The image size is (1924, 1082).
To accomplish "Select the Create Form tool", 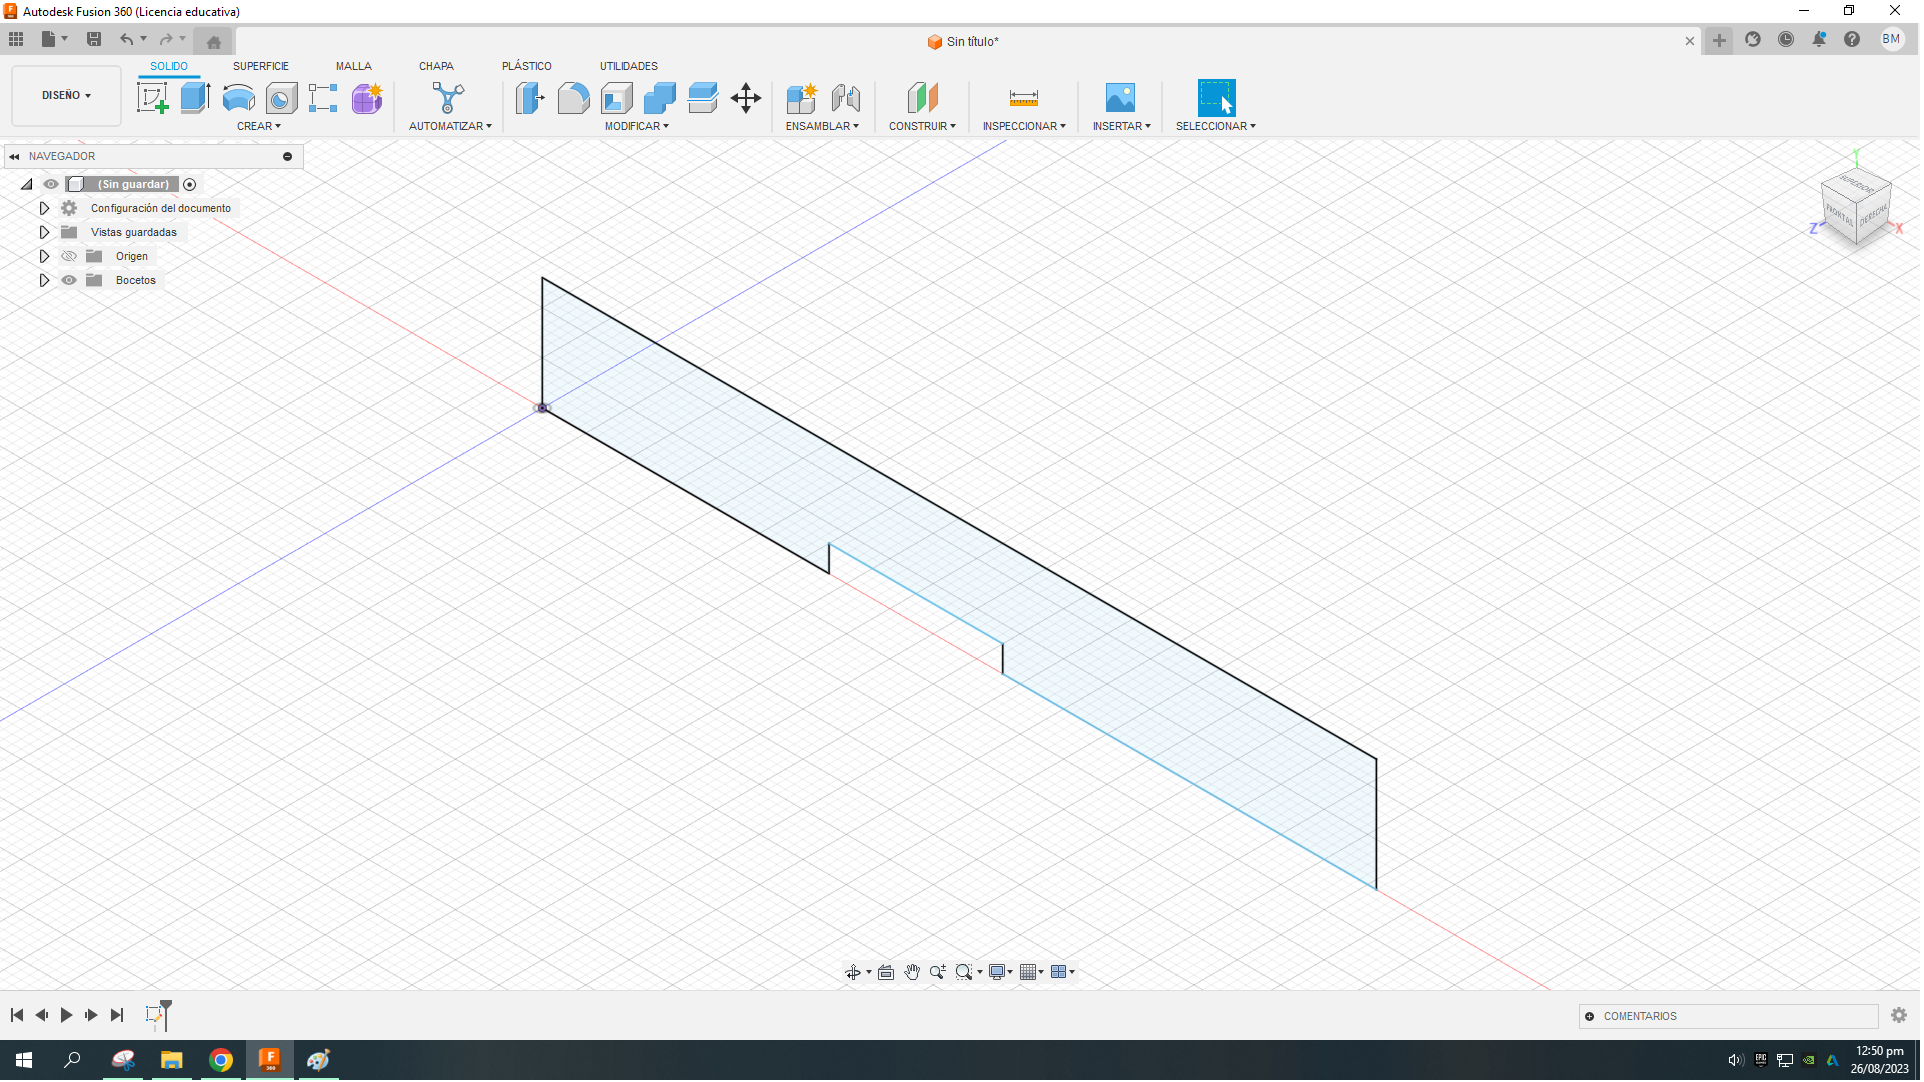I will 366,97.
